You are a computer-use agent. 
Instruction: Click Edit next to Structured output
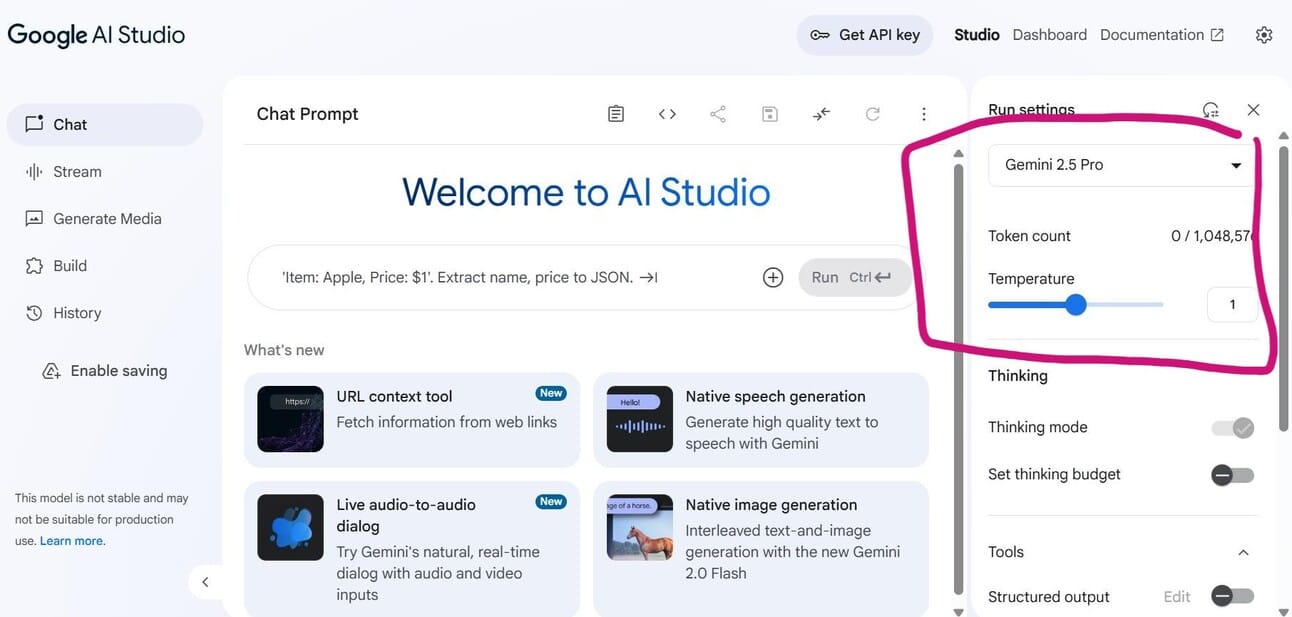click(1177, 596)
